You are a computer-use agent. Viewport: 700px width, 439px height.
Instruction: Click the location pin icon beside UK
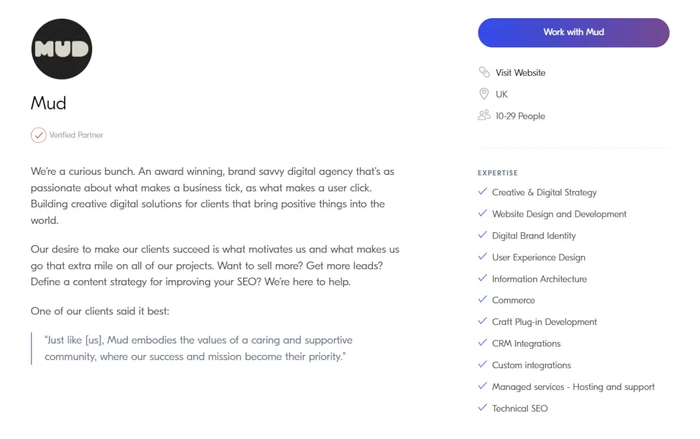[x=484, y=94]
